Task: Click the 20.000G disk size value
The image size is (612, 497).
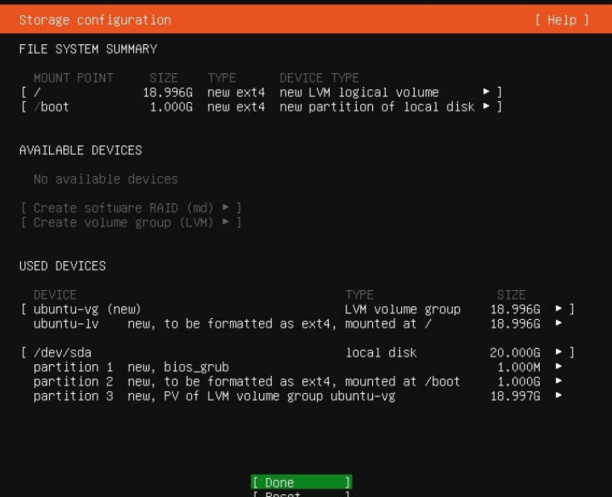Action: click(x=515, y=353)
